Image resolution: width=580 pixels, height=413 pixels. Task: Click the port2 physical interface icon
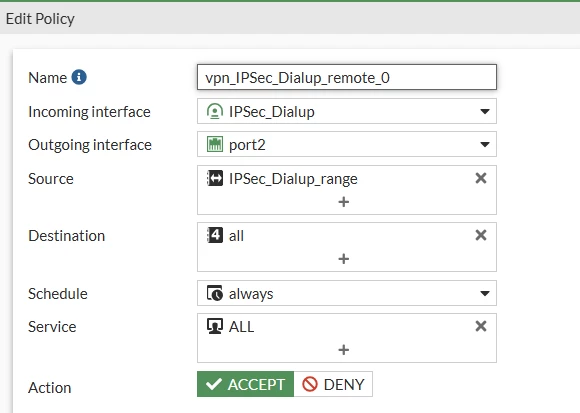click(x=215, y=145)
